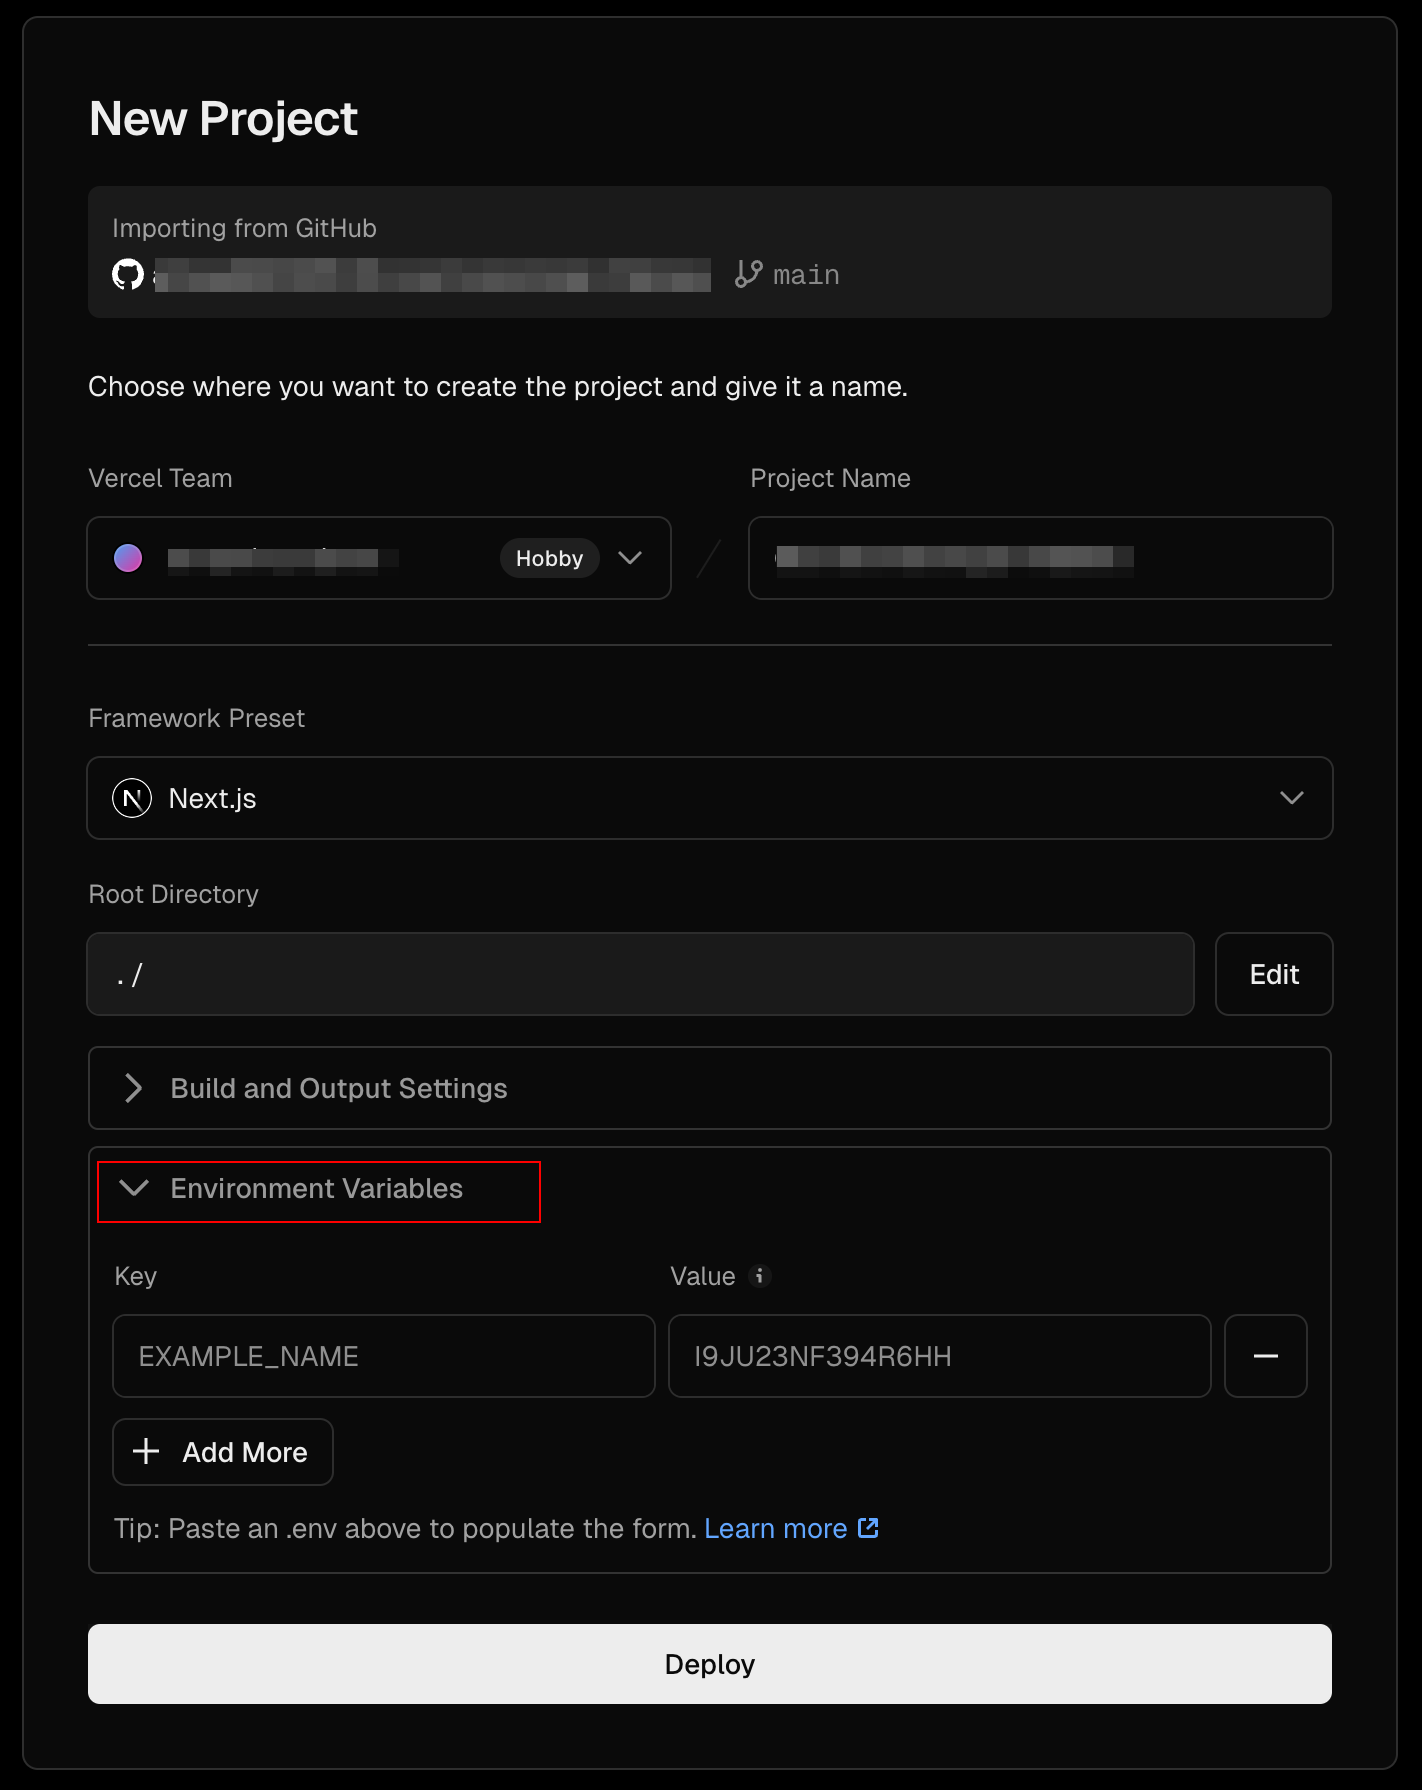
Task: Focus the environment variable Value field
Action: (940, 1356)
